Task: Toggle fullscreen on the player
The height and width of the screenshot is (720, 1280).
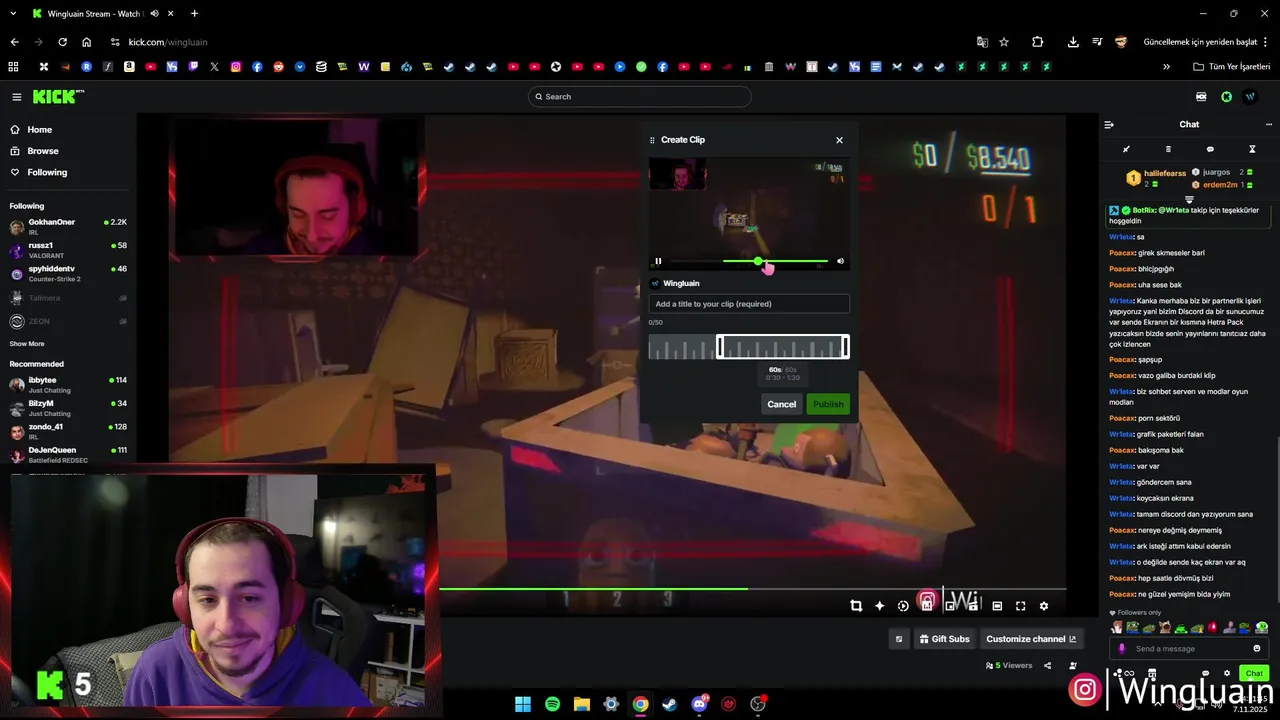Action: (1021, 606)
